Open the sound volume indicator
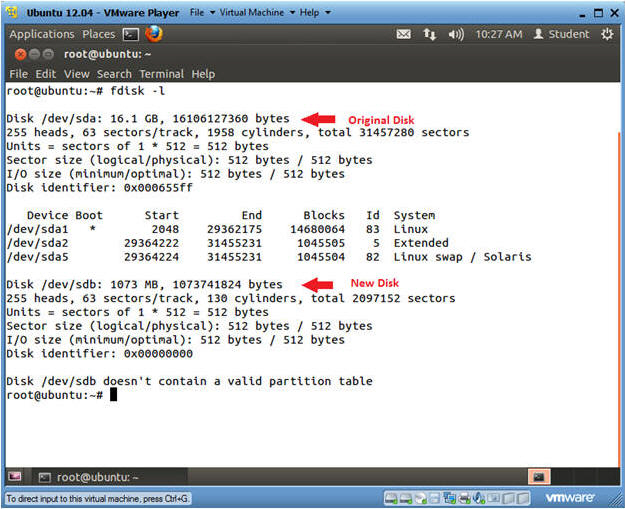The width and height of the screenshot is (625, 509). pyautogui.click(x=456, y=34)
